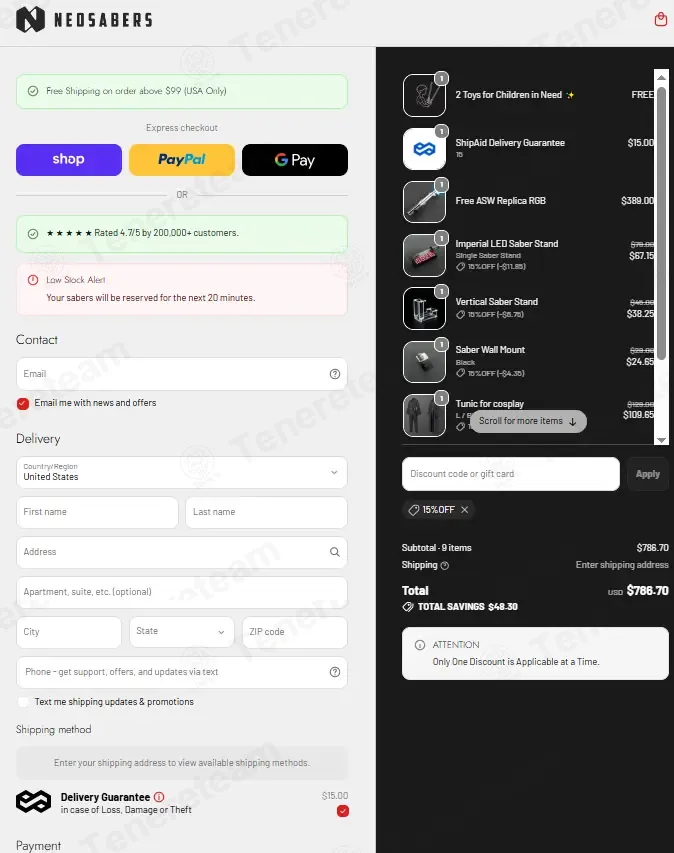The width and height of the screenshot is (674, 853).
Task: Open the Shipping info question mark icon
Action: (444, 566)
